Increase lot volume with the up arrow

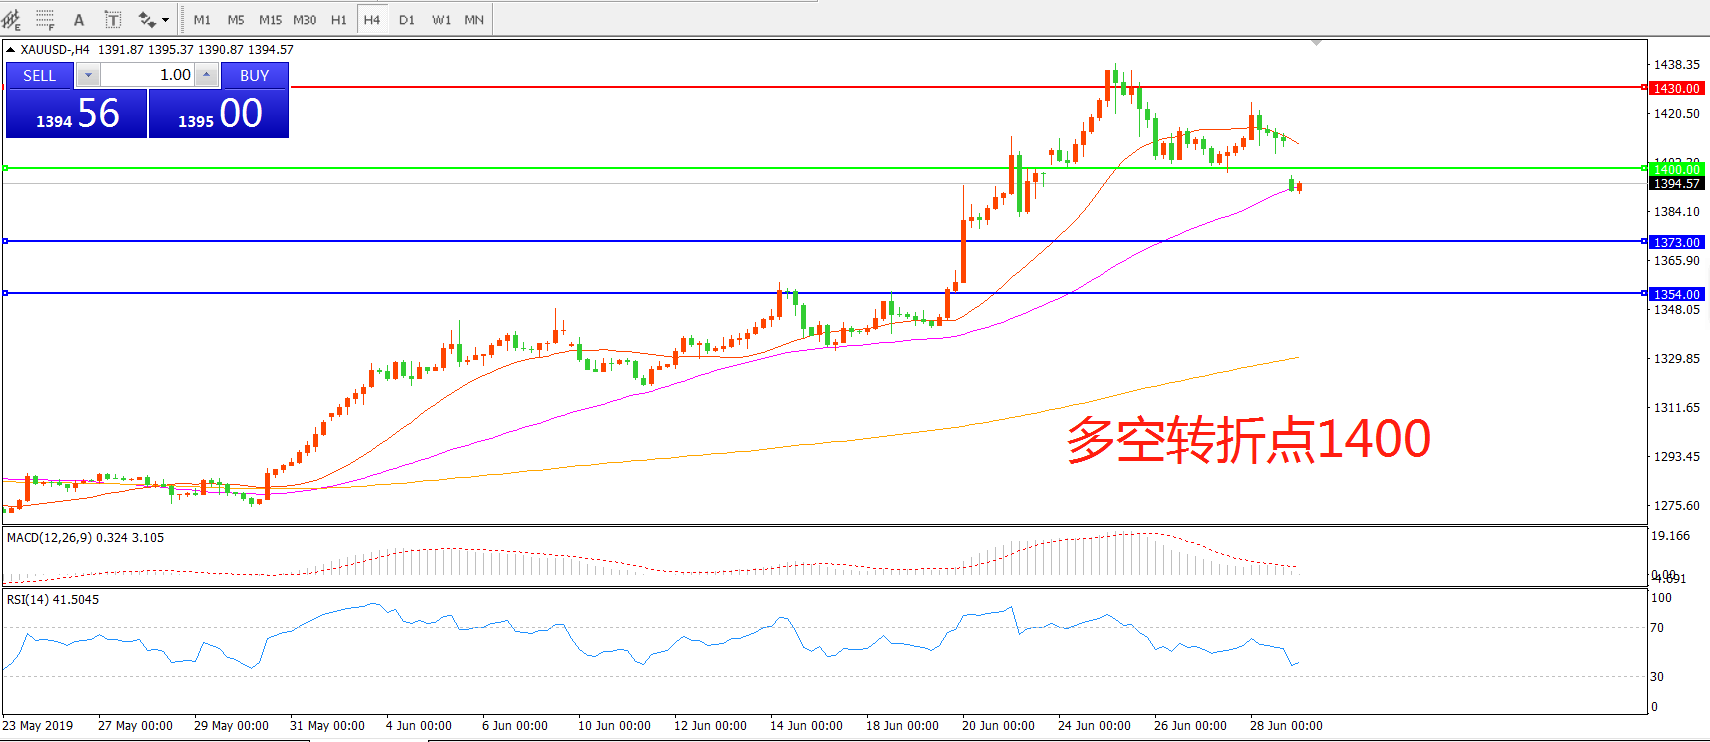pyautogui.click(x=206, y=75)
